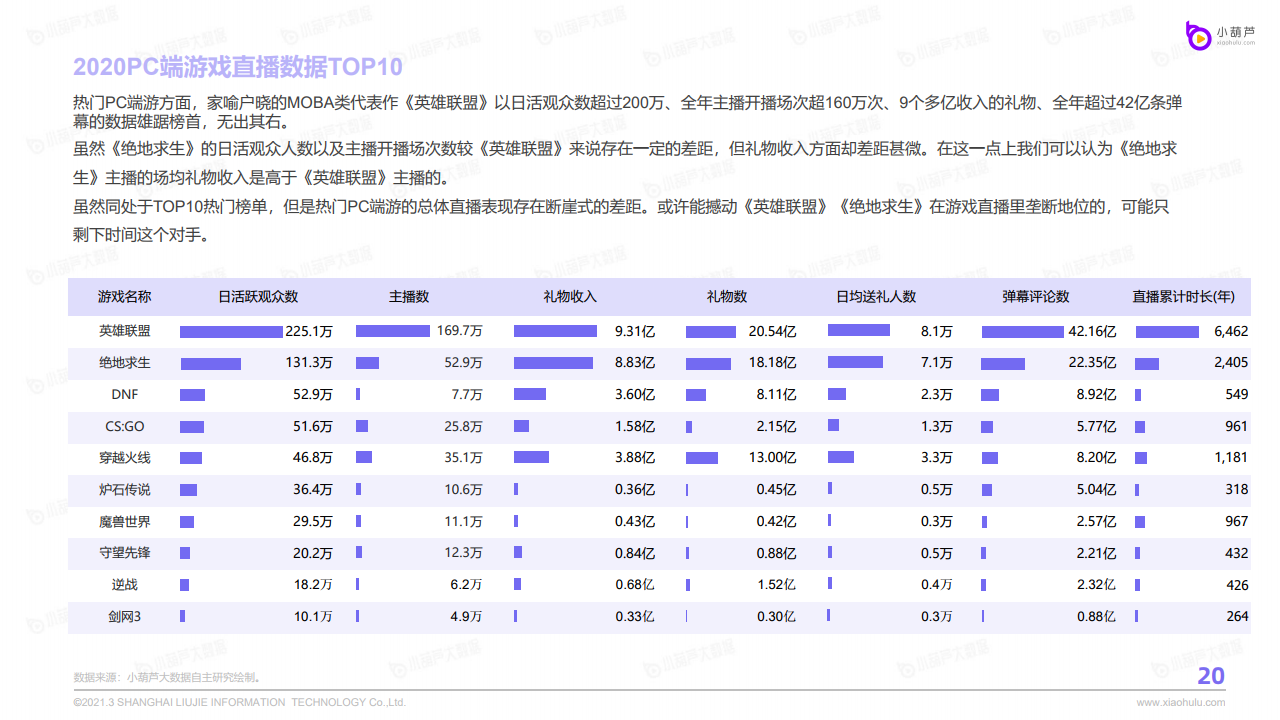Click the 剑网3 row name
Screen dimensions: 1280x720
tap(124, 617)
